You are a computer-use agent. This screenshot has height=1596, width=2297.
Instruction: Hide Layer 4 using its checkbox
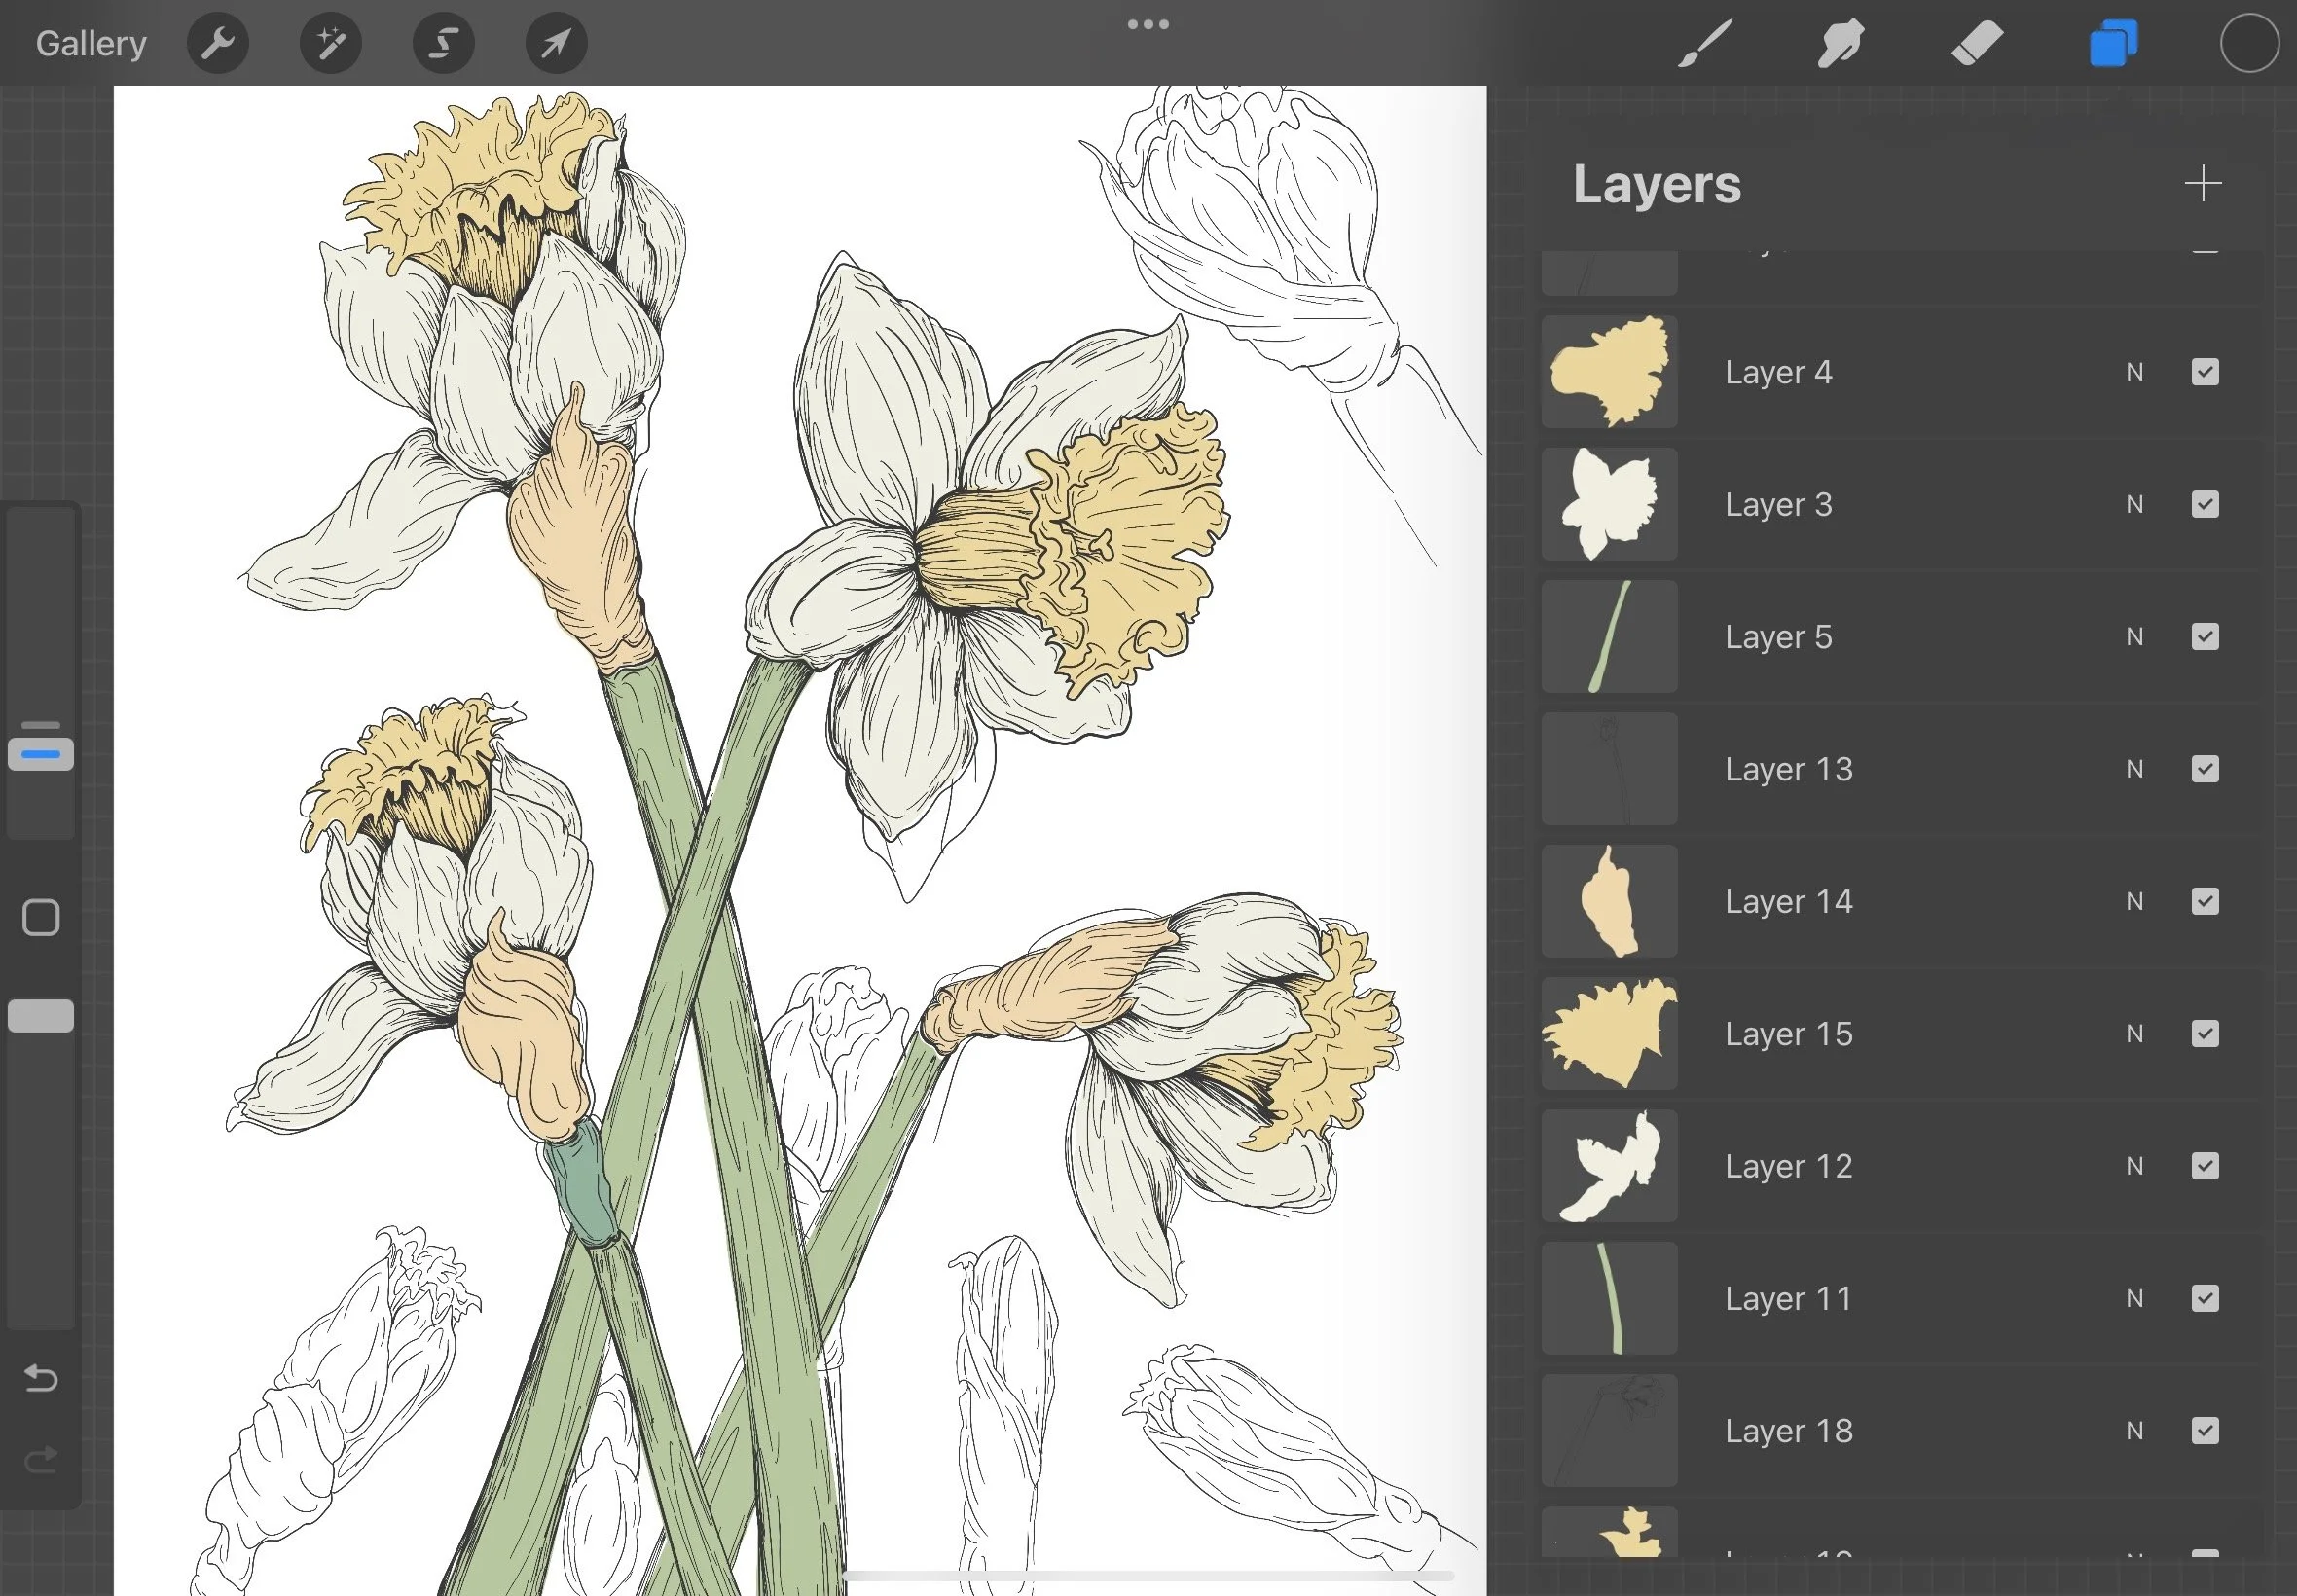coord(2205,372)
